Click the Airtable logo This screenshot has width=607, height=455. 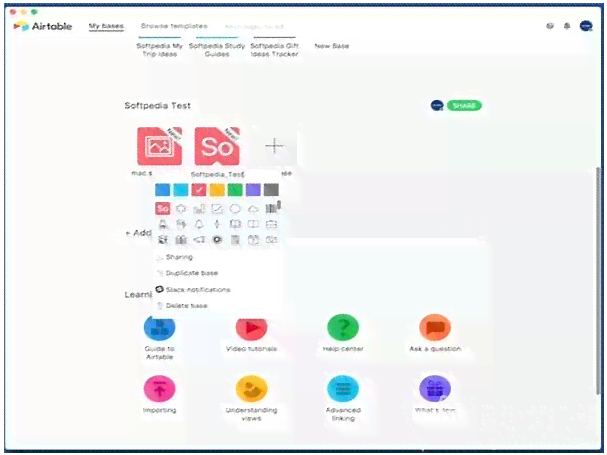click(x=43, y=26)
